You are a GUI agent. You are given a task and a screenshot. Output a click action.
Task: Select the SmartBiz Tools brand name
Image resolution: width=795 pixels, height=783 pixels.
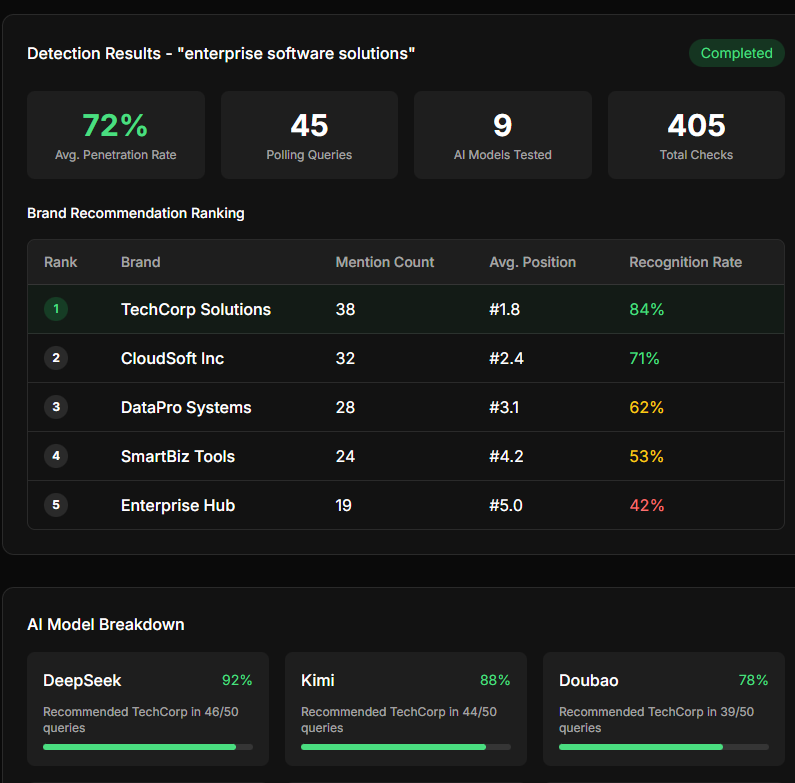coord(178,456)
